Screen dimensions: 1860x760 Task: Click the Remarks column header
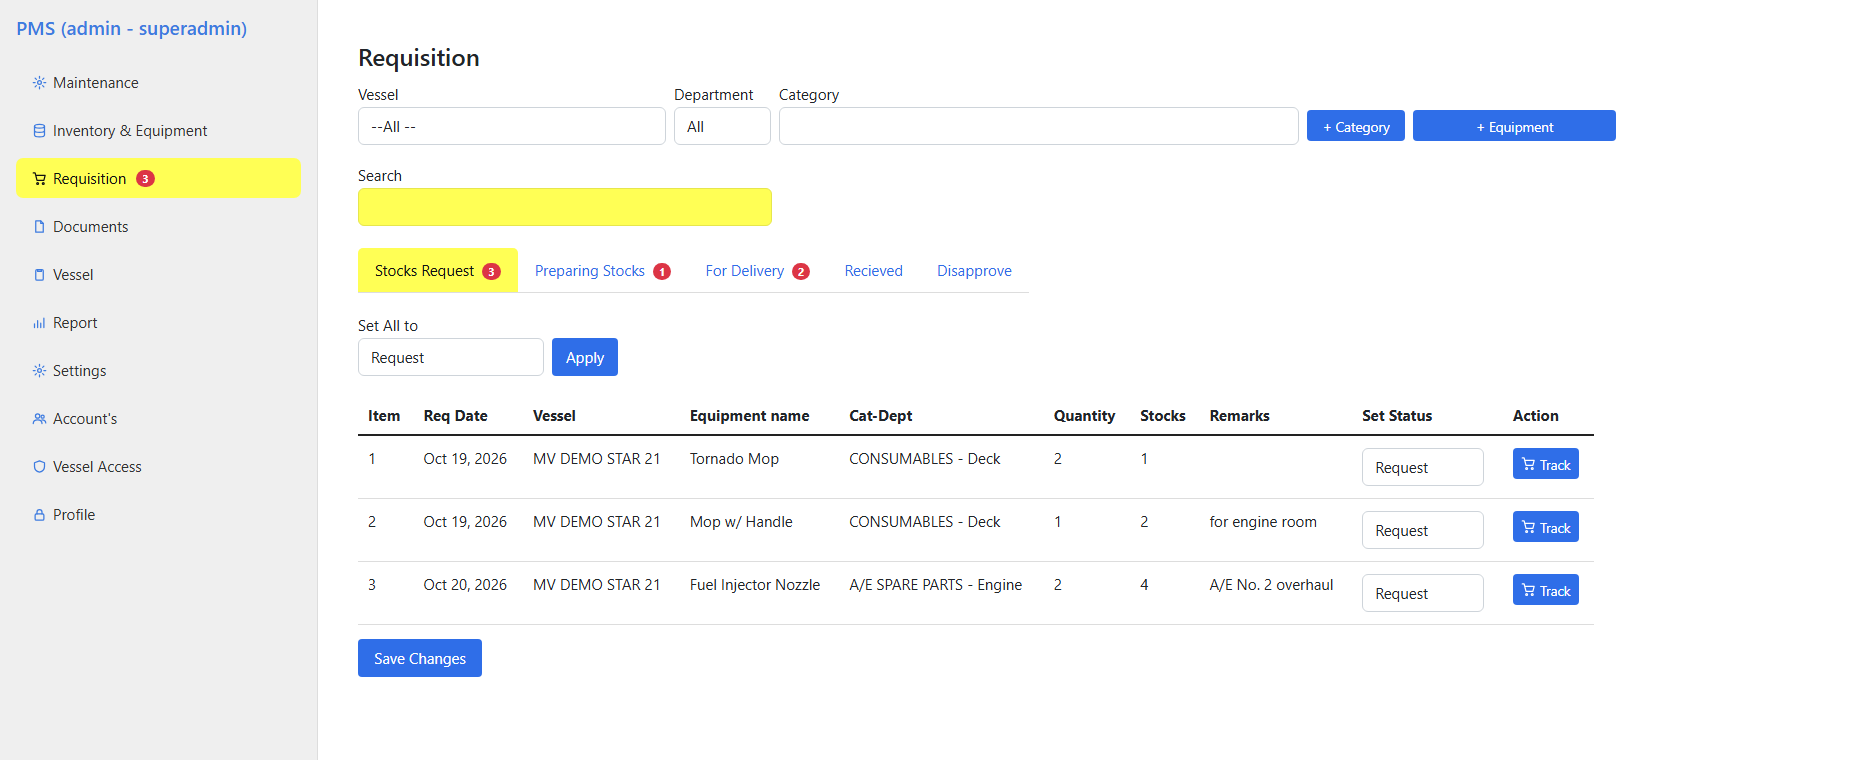[1240, 416]
